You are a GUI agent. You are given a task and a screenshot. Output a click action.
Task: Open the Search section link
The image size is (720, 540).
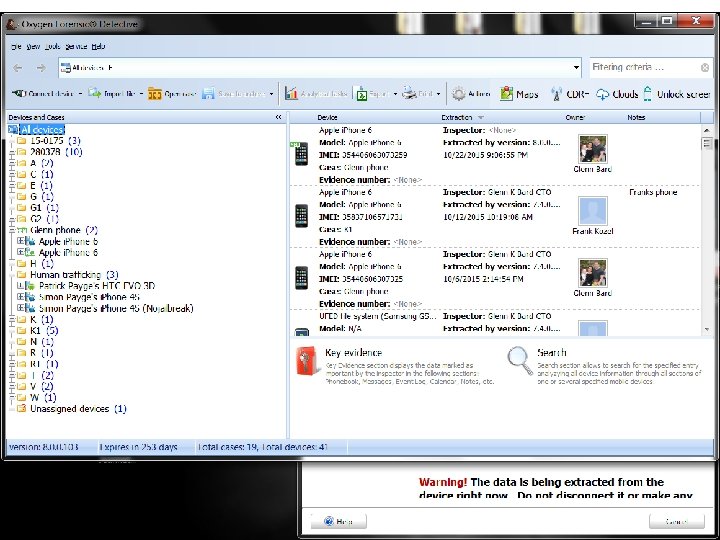(x=551, y=353)
